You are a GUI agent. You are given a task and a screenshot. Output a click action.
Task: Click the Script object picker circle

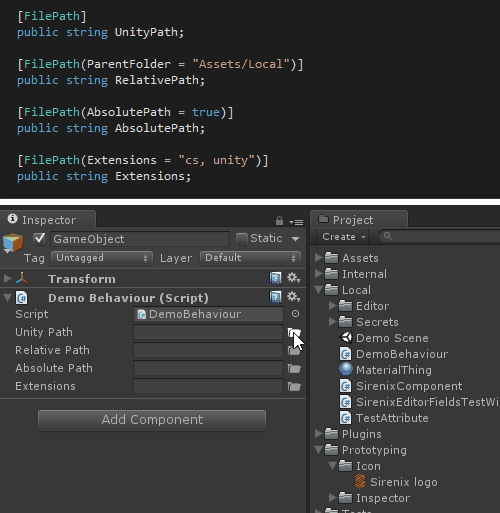click(295, 314)
